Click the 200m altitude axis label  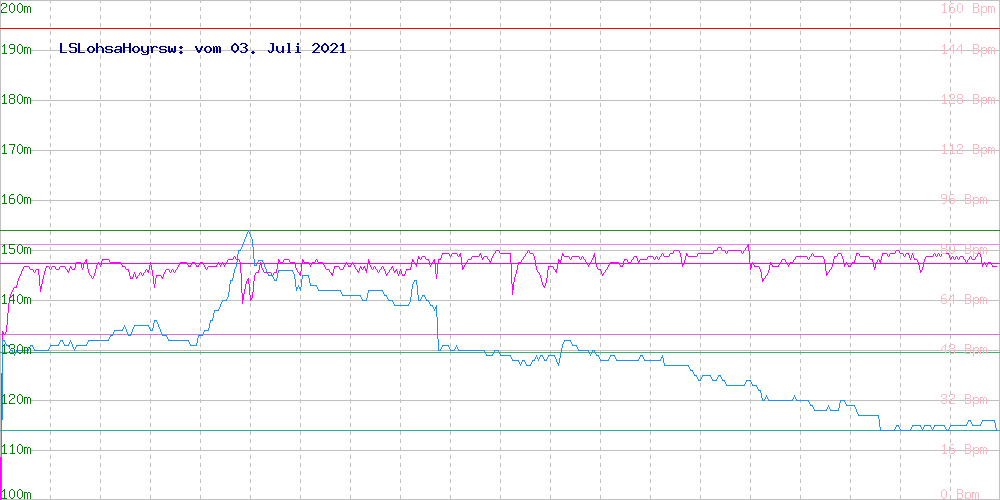(x=17, y=8)
